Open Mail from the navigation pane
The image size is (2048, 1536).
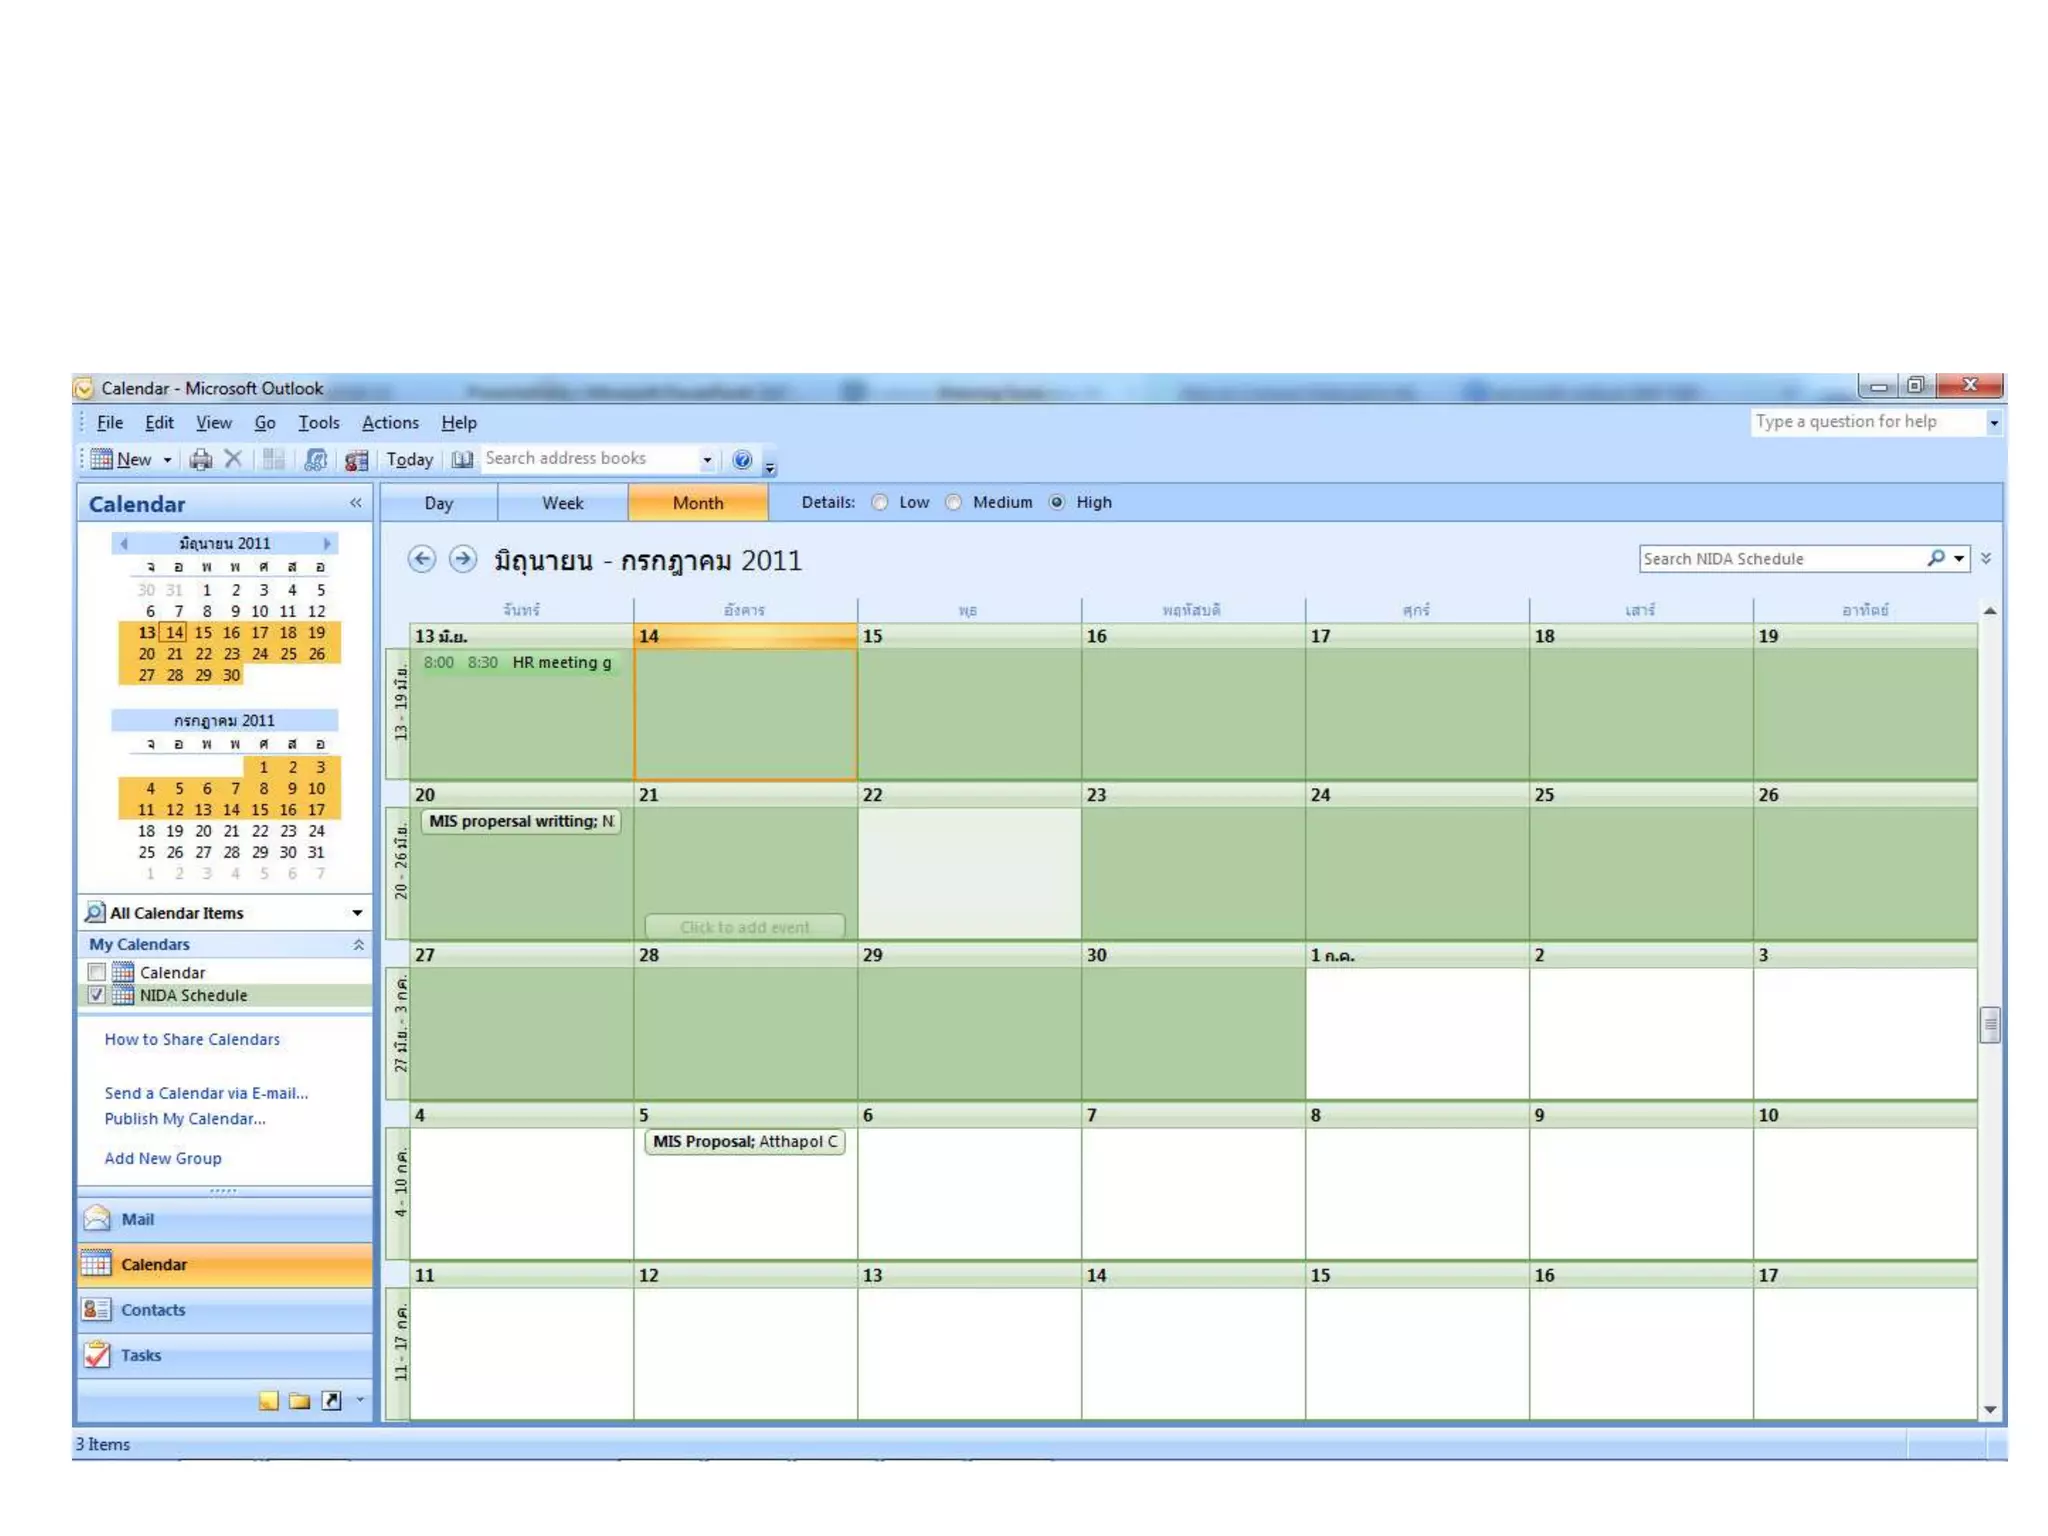pos(138,1219)
